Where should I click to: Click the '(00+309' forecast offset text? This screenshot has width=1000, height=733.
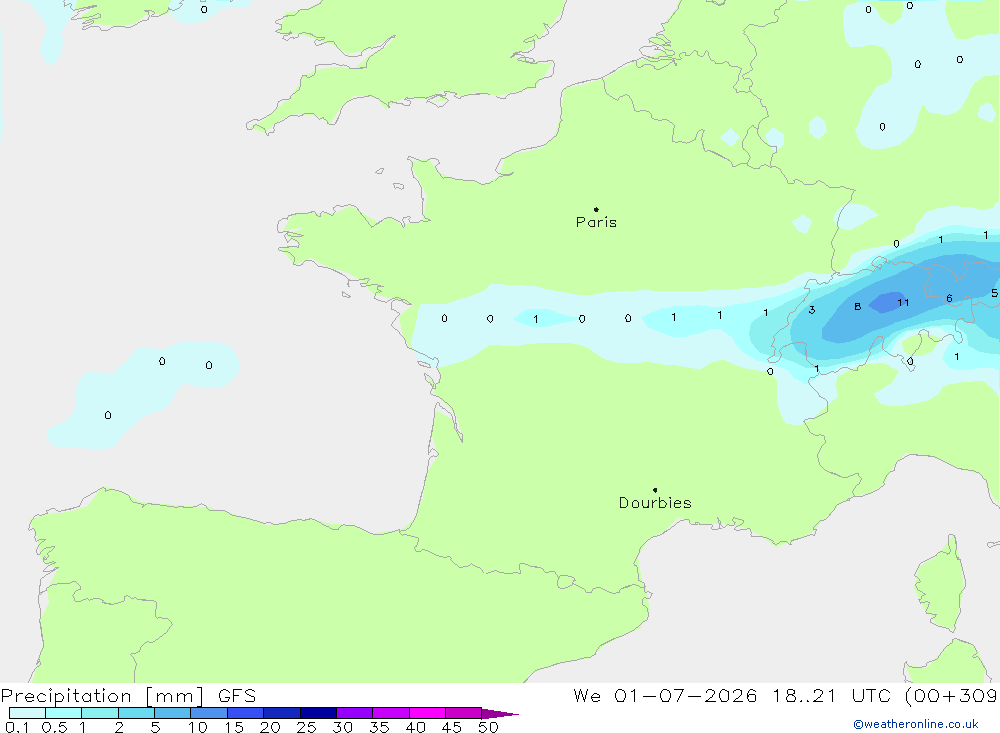tap(952, 696)
